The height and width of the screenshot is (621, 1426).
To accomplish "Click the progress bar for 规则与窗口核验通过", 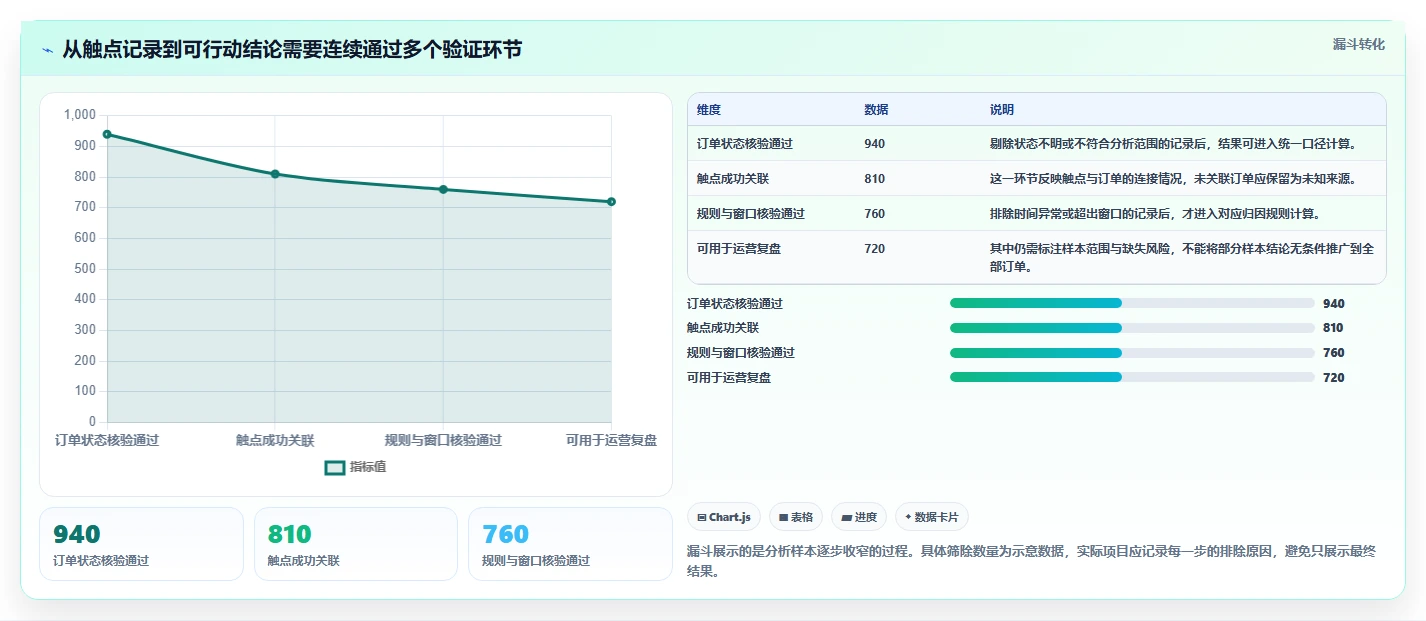I will pos(1132,353).
